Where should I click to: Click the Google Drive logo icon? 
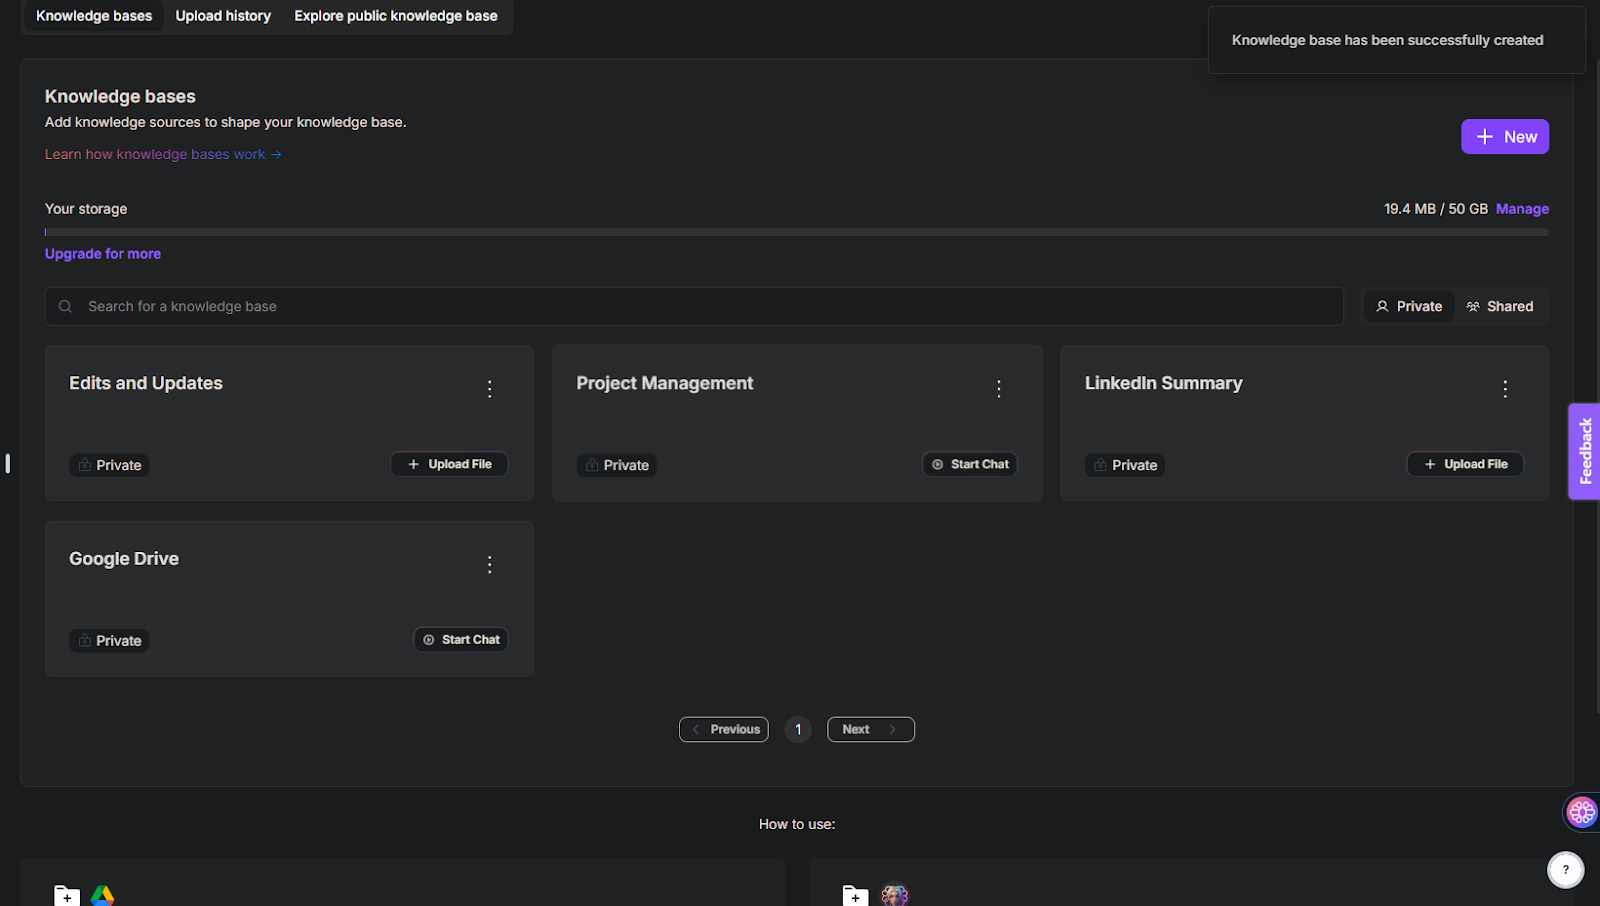pyautogui.click(x=102, y=895)
